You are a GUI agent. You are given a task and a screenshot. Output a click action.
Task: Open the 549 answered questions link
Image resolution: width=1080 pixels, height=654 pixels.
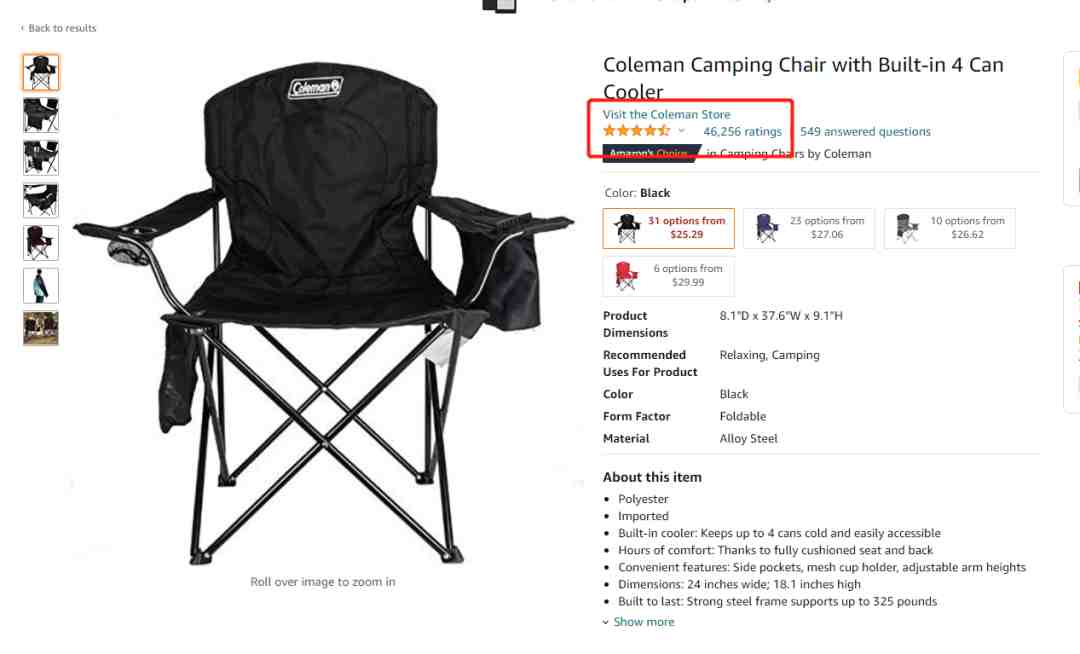coord(865,131)
